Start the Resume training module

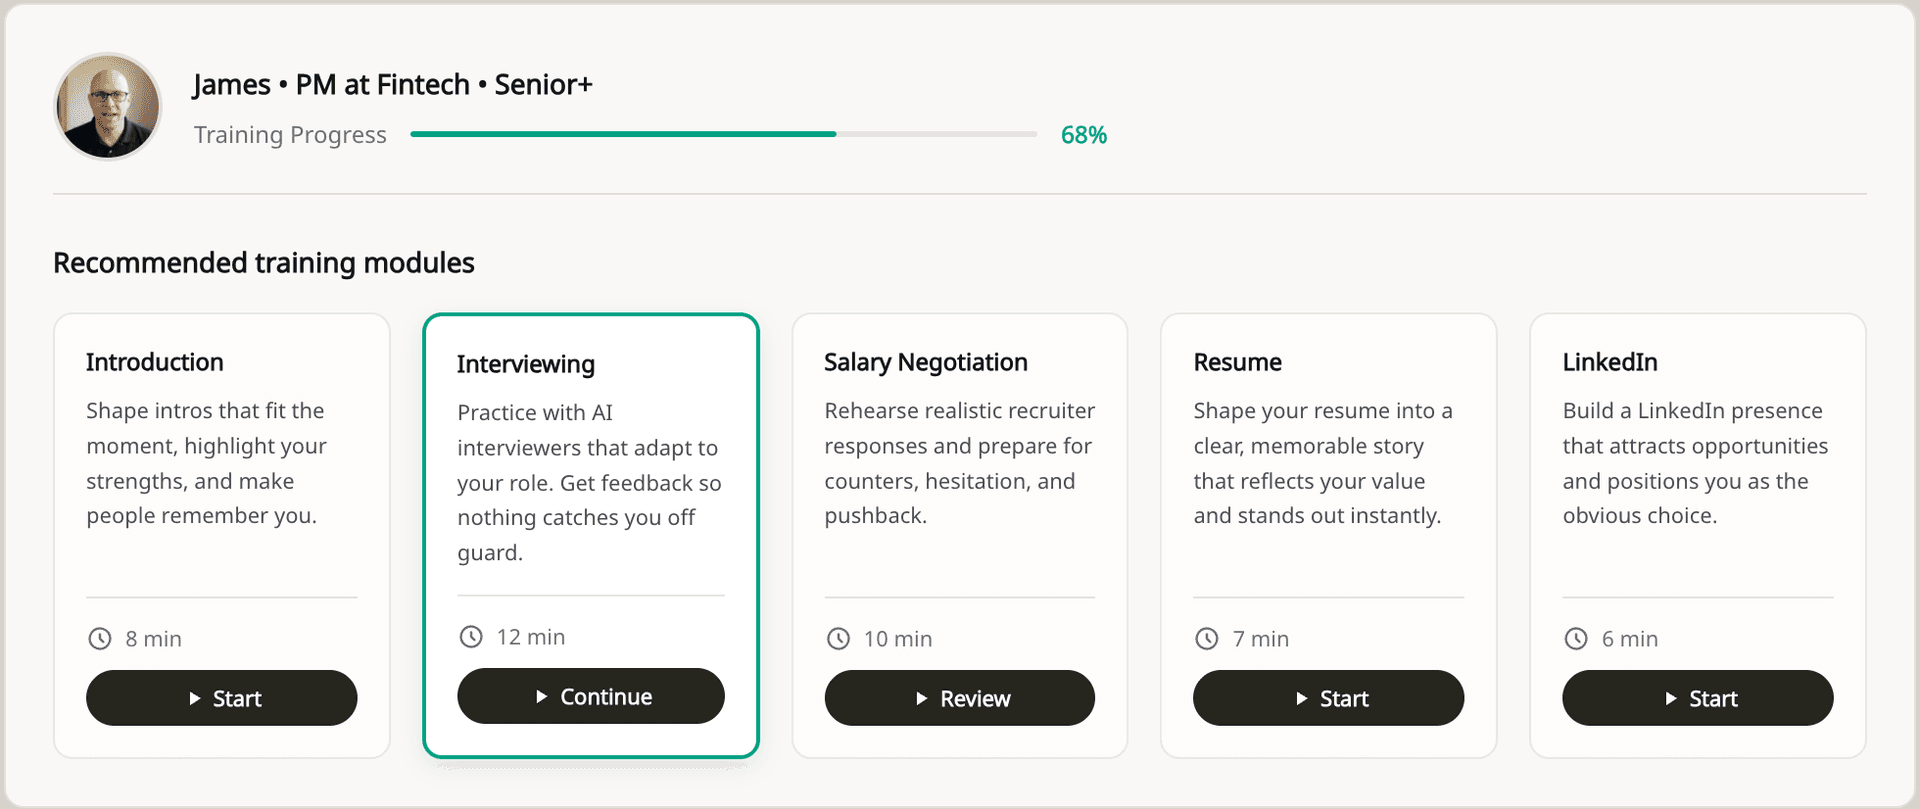click(1328, 698)
